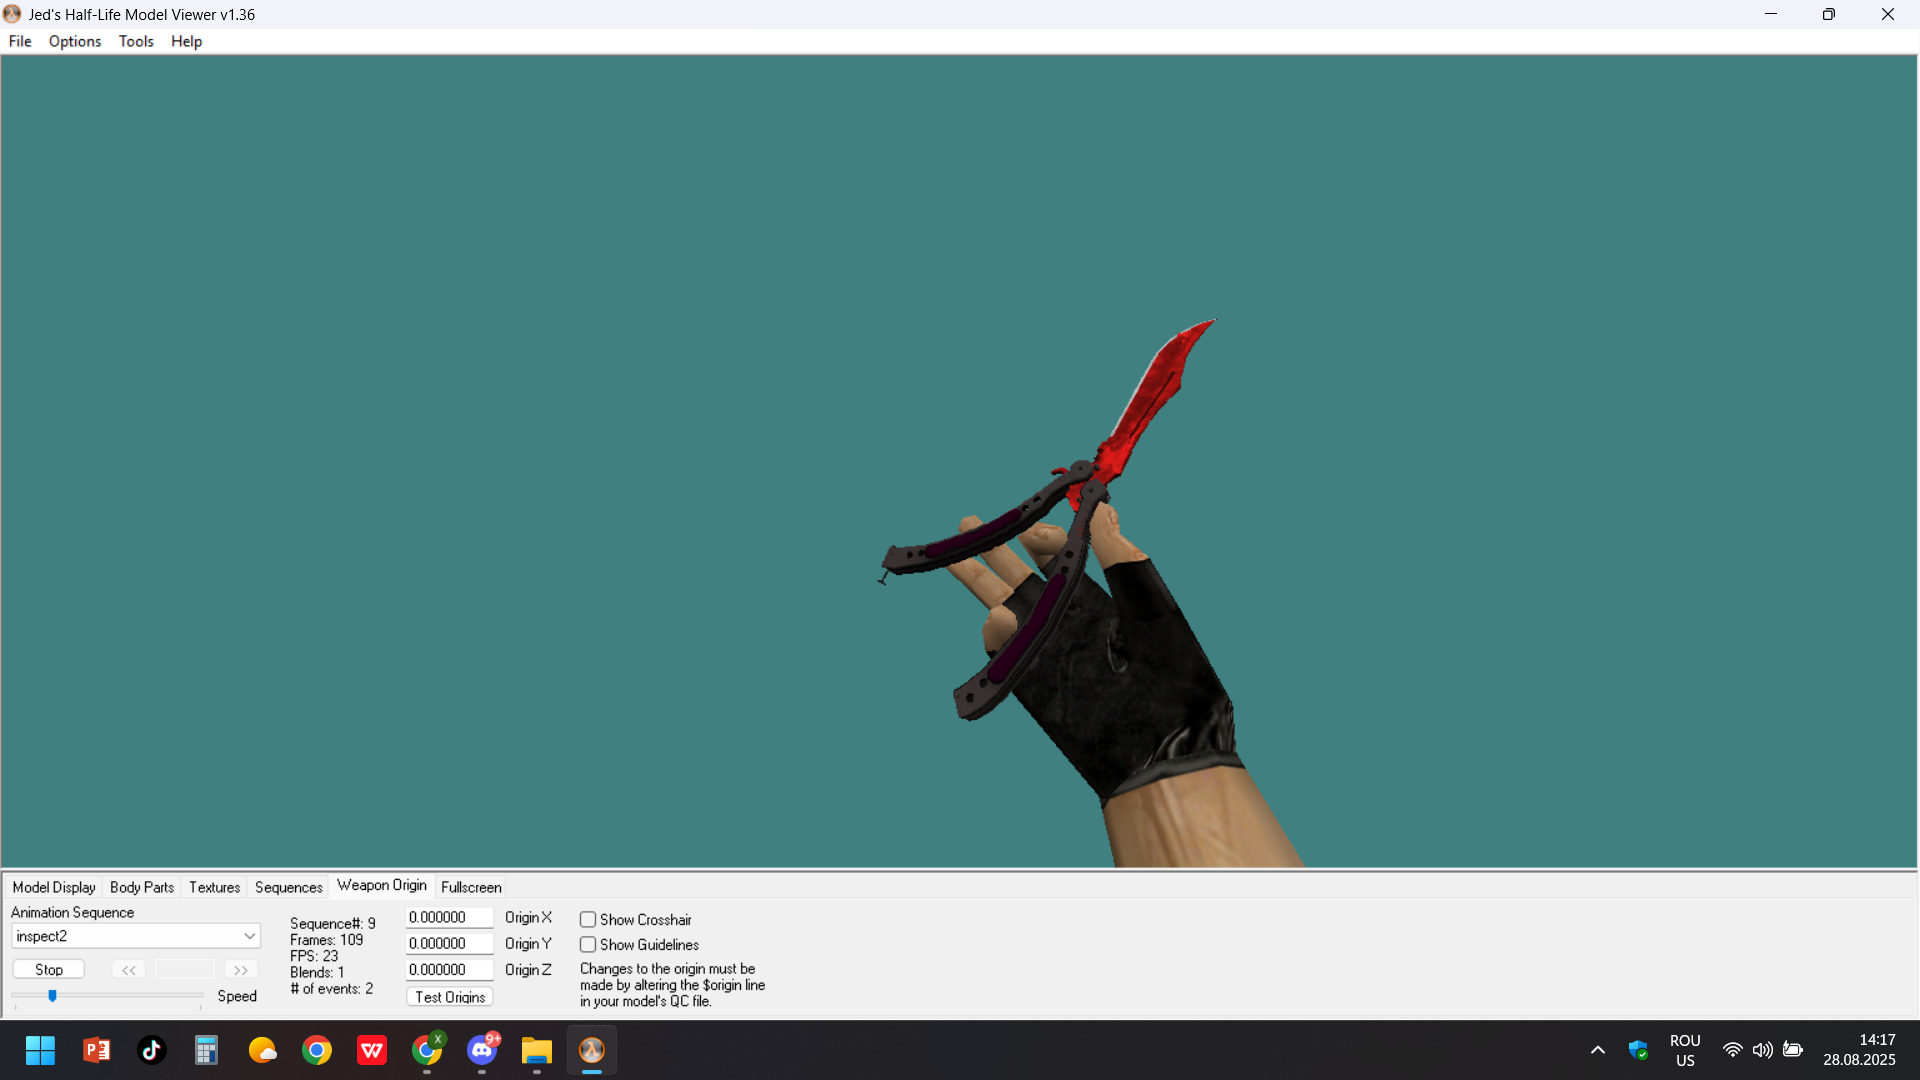Click the Origin Y input field
Screen dimensions: 1920x1080
pos(449,943)
